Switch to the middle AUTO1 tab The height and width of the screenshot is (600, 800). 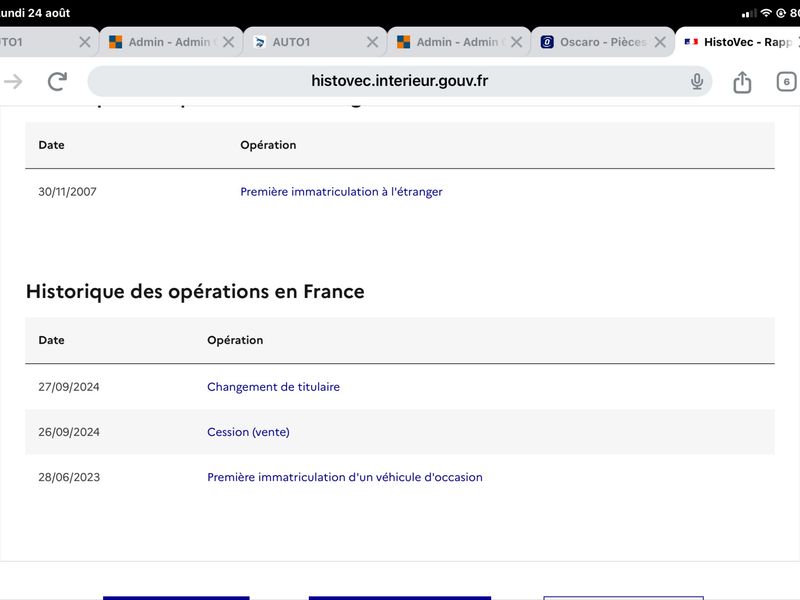[x=315, y=42]
